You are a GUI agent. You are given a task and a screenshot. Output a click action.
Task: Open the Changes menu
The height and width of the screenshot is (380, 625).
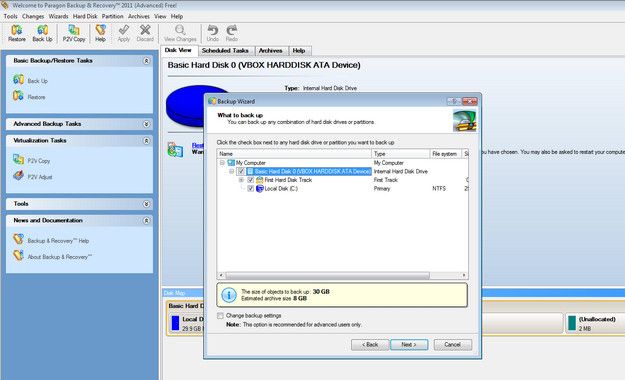[x=33, y=16]
